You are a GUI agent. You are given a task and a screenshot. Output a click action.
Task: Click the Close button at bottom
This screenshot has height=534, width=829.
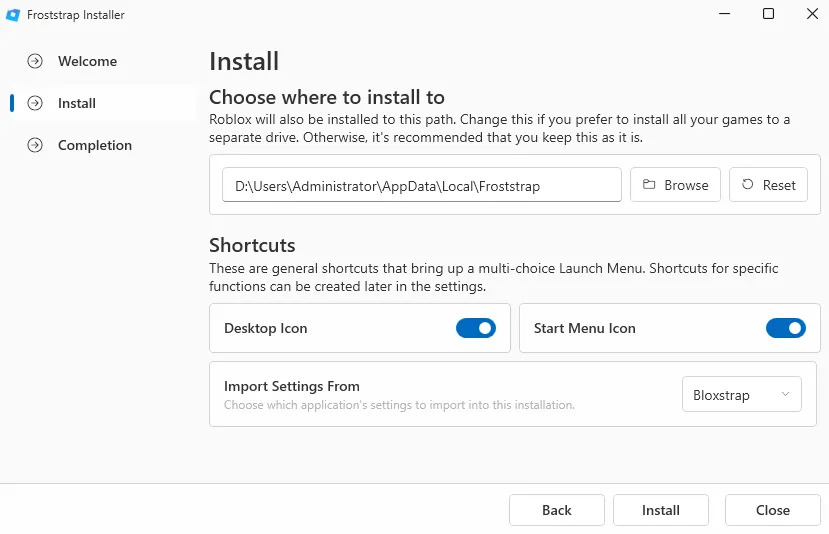pos(772,510)
